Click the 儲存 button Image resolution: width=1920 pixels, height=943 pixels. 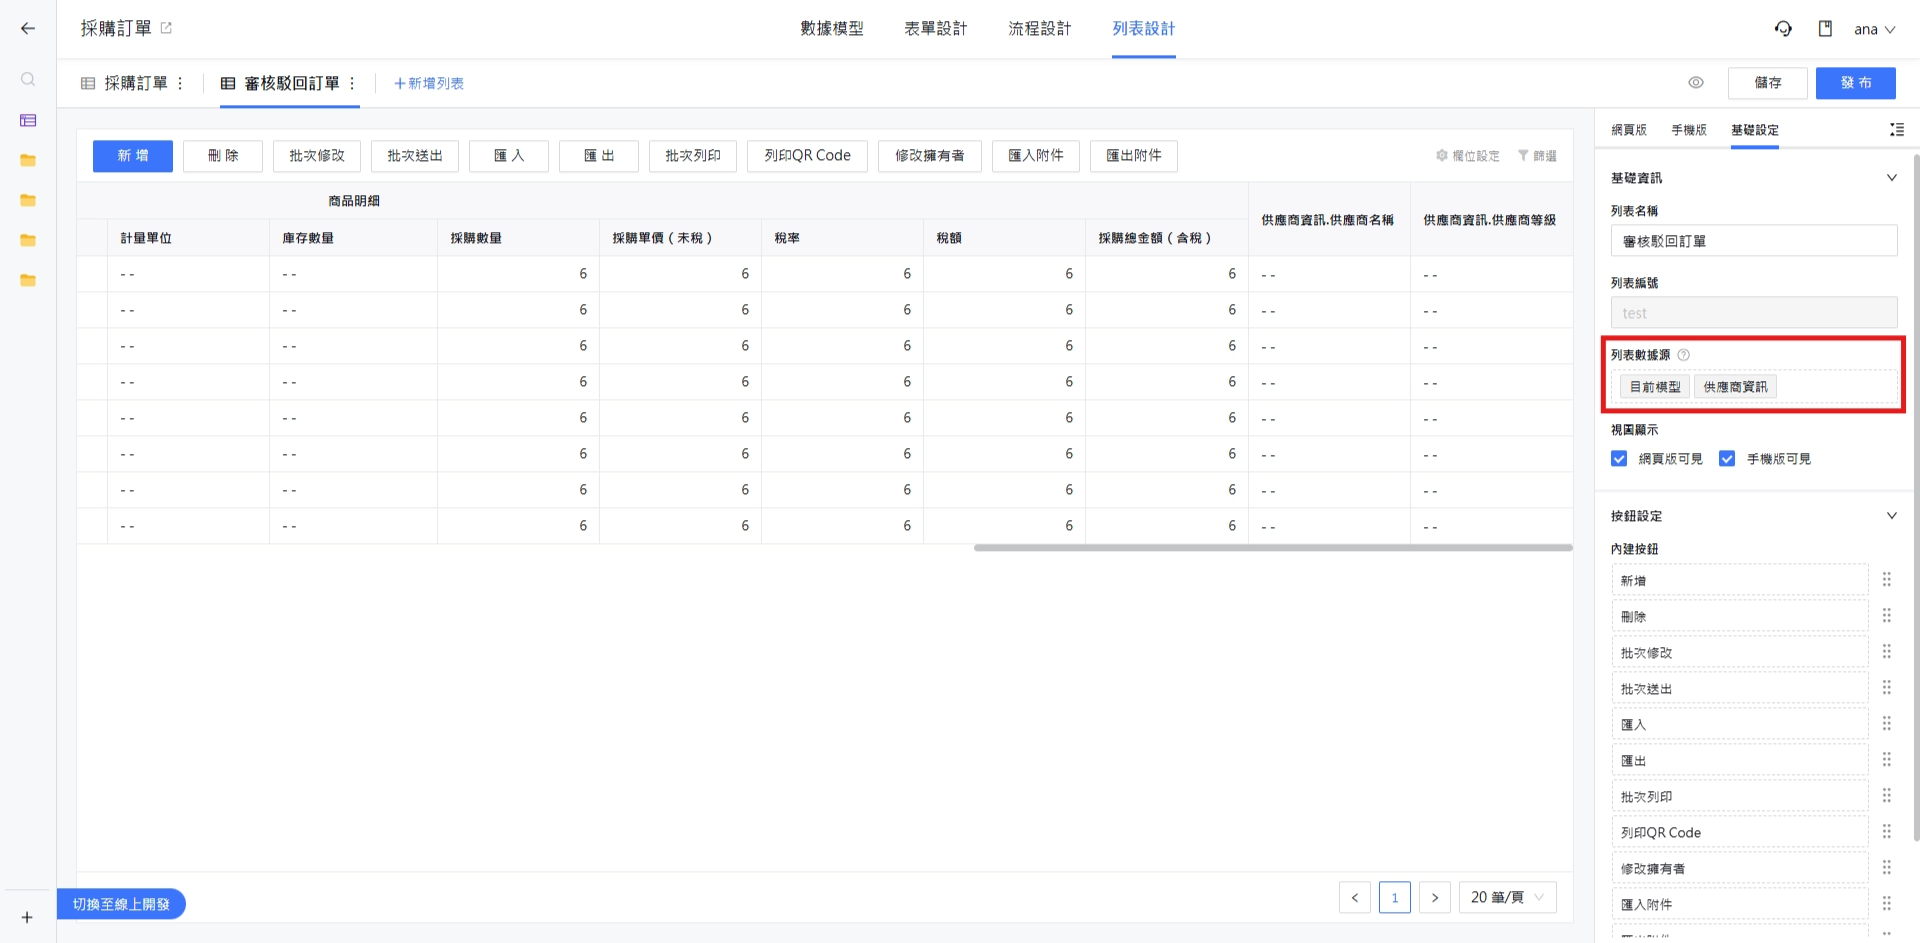[x=1768, y=83]
